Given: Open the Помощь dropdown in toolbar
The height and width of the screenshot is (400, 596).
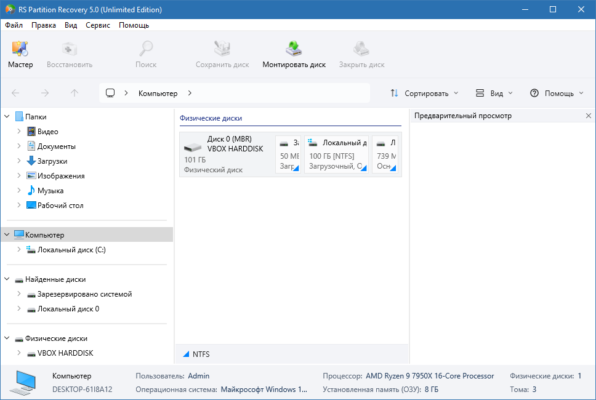Looking at the screenshot, I should click(557, 93).
